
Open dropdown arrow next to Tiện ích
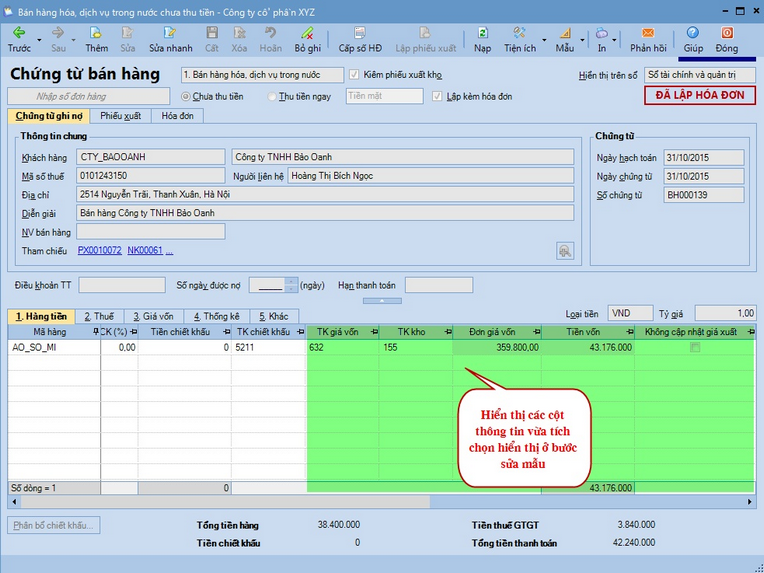click(544, 40)
